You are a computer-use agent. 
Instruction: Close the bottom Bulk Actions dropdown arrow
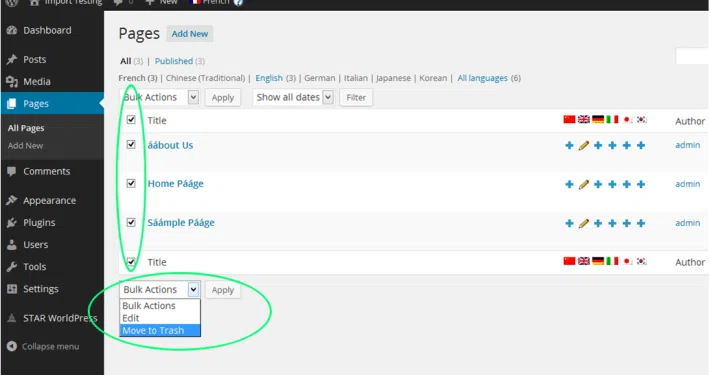(193, 289)
